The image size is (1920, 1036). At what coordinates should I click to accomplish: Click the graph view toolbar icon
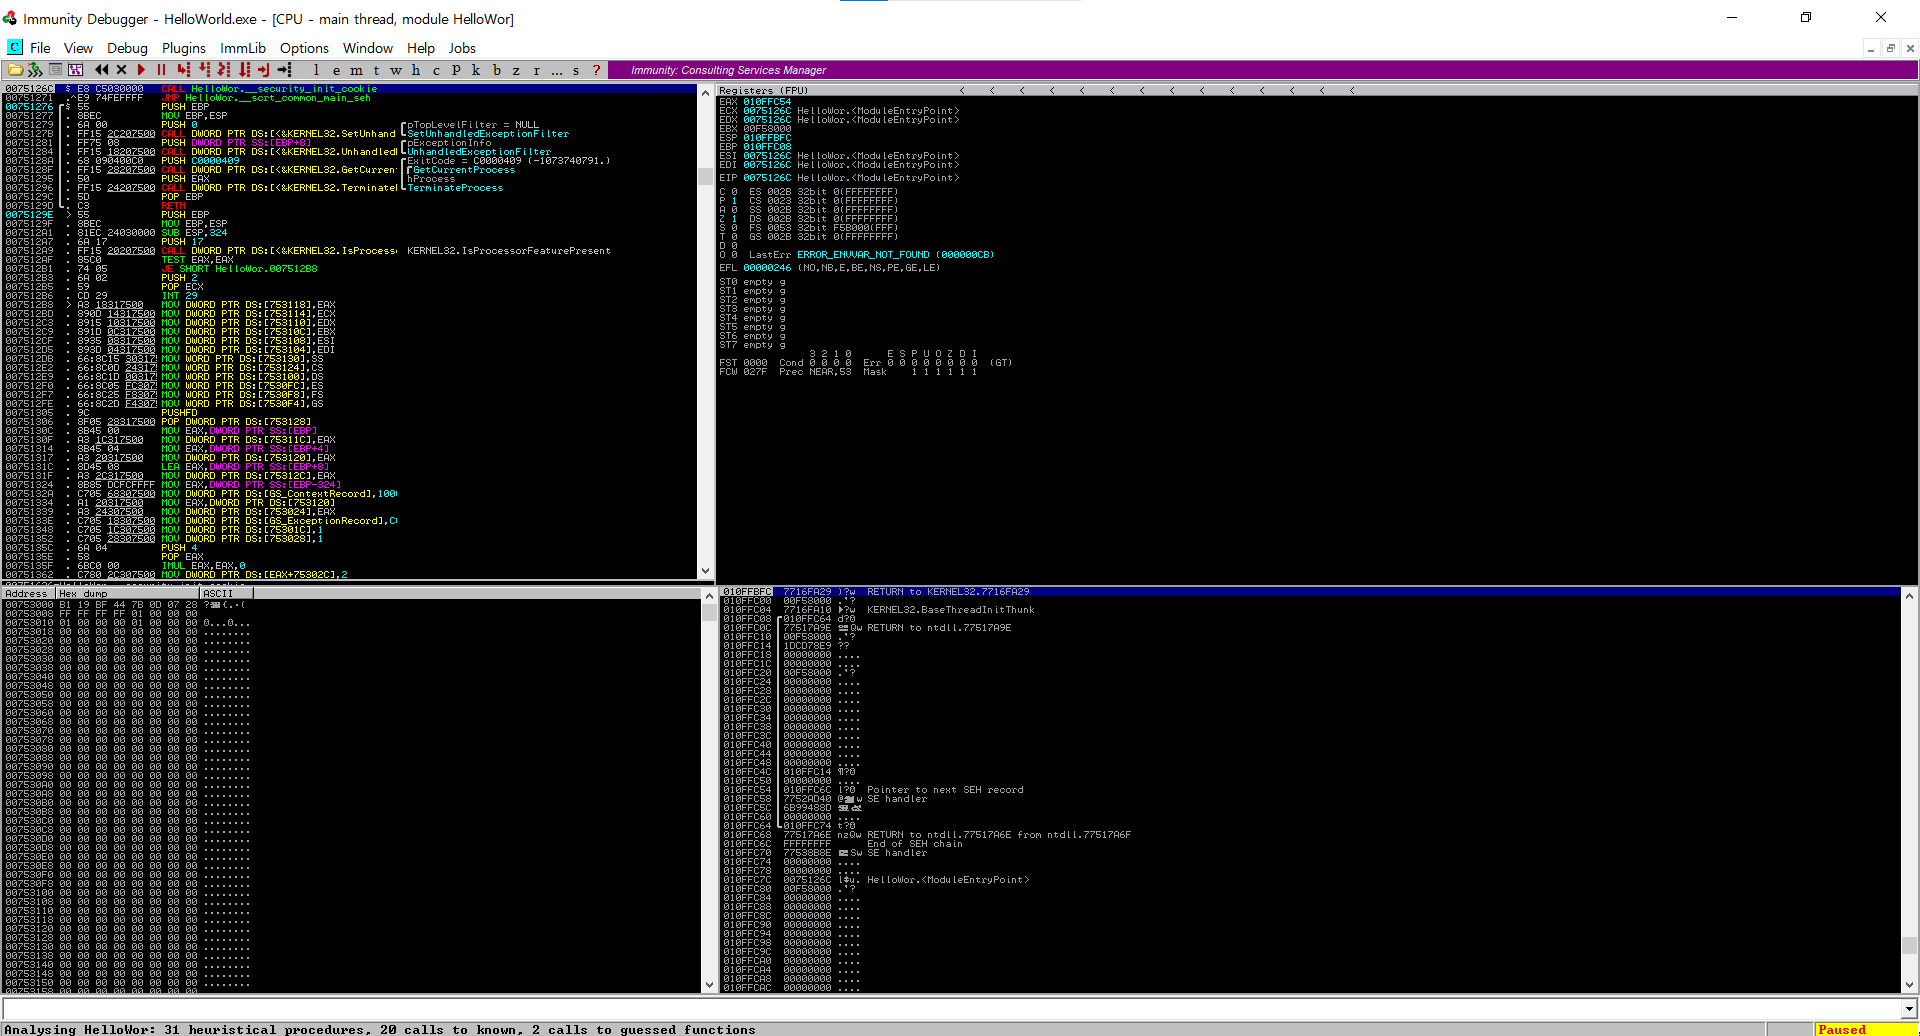[x=76, y=70]
